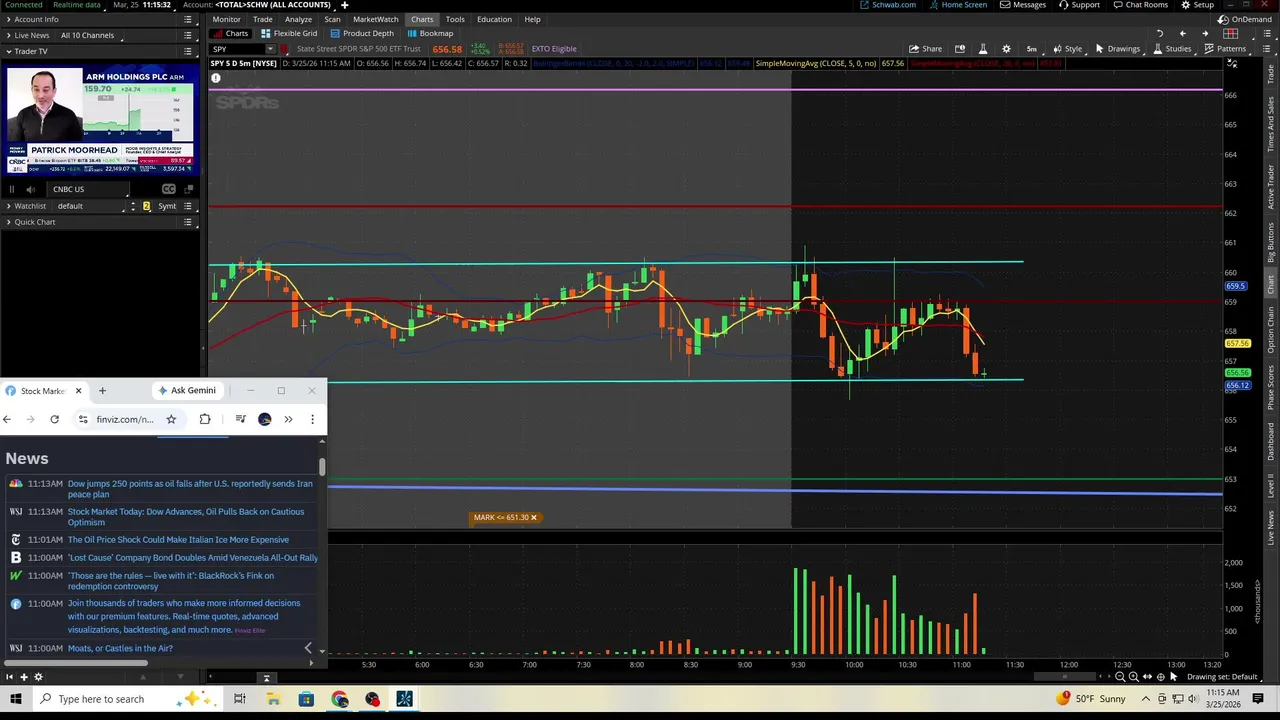Bookmark page with browser star icon
The image size is (1280, 720).
tap(171, 419)
